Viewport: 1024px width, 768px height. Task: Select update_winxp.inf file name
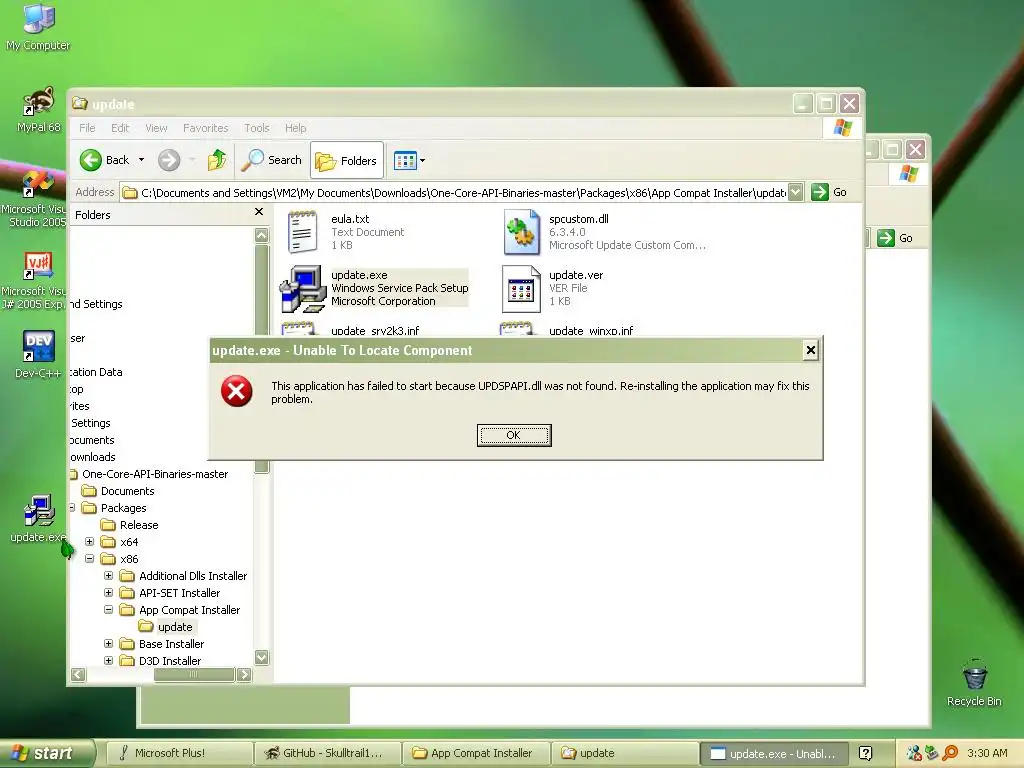(591, 330)
